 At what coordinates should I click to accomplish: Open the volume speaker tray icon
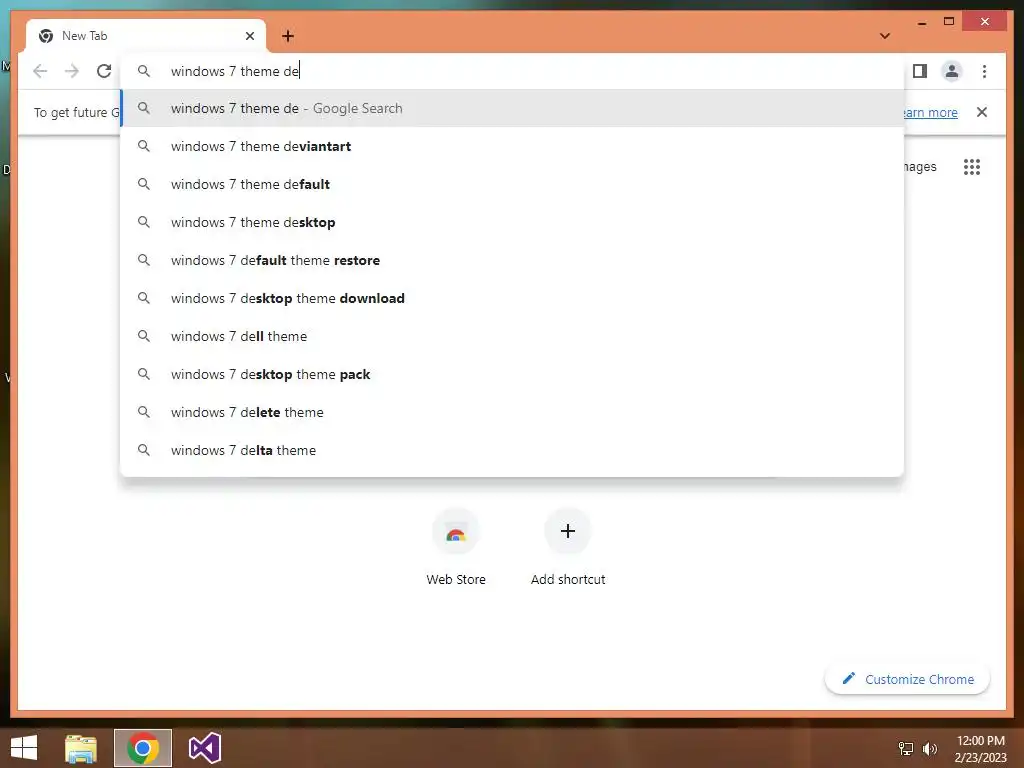pos(929,748)
